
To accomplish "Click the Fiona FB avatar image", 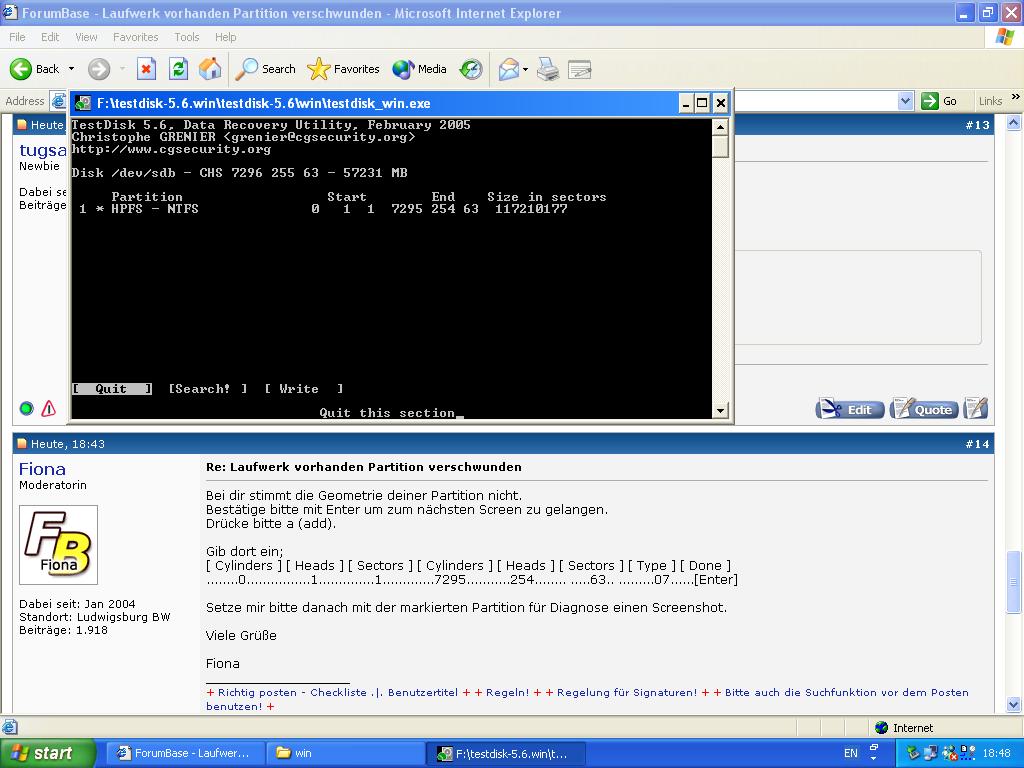I will (58, 545).
